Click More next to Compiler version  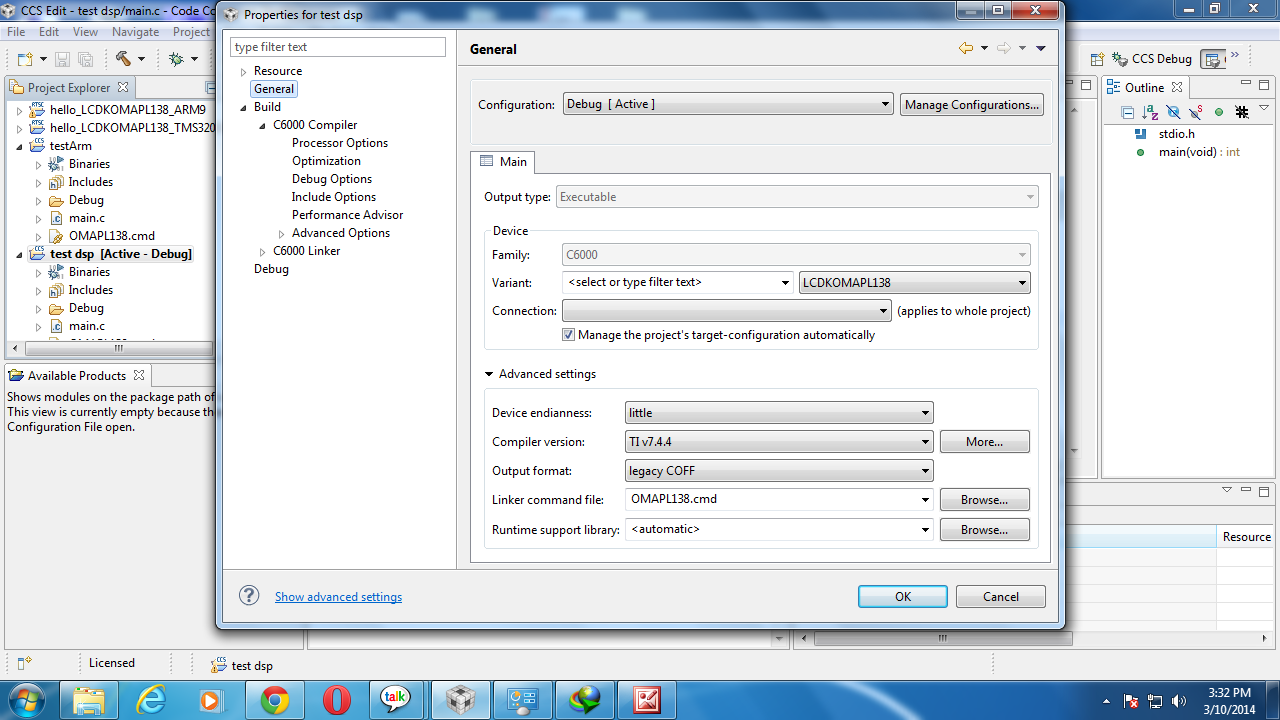click(985, 442)
